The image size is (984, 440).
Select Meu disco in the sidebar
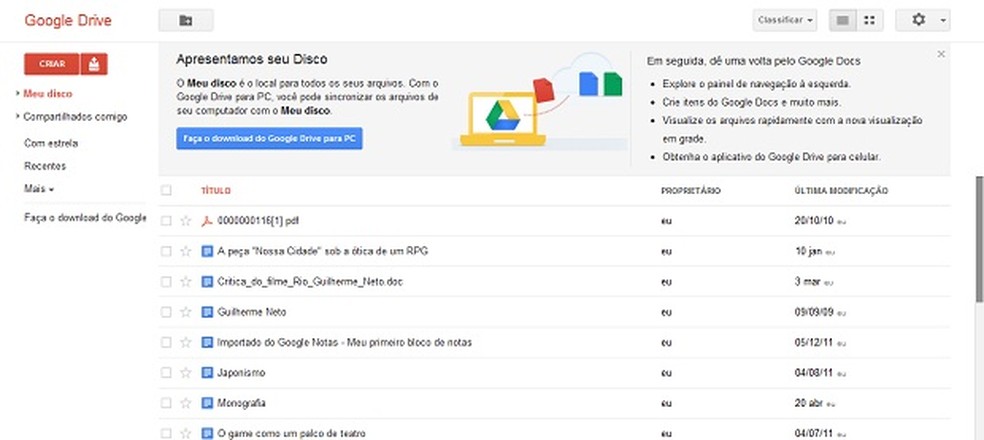coord(48,94)
